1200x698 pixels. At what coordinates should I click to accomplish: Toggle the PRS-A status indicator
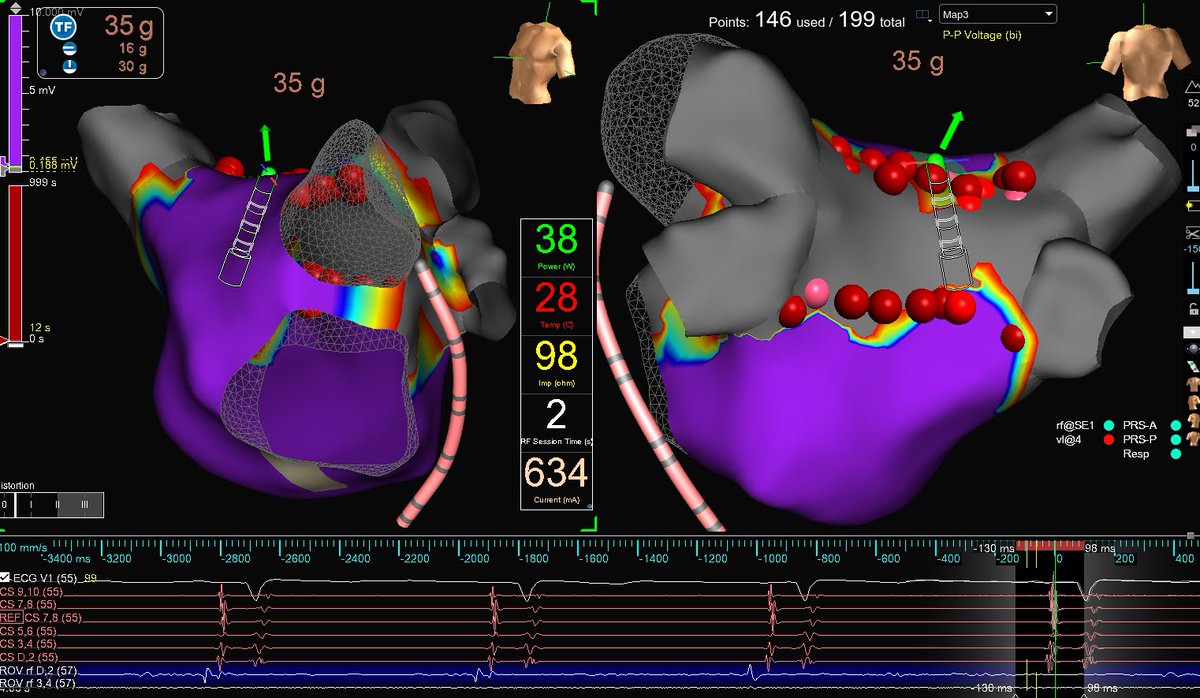pos(1176,426)
